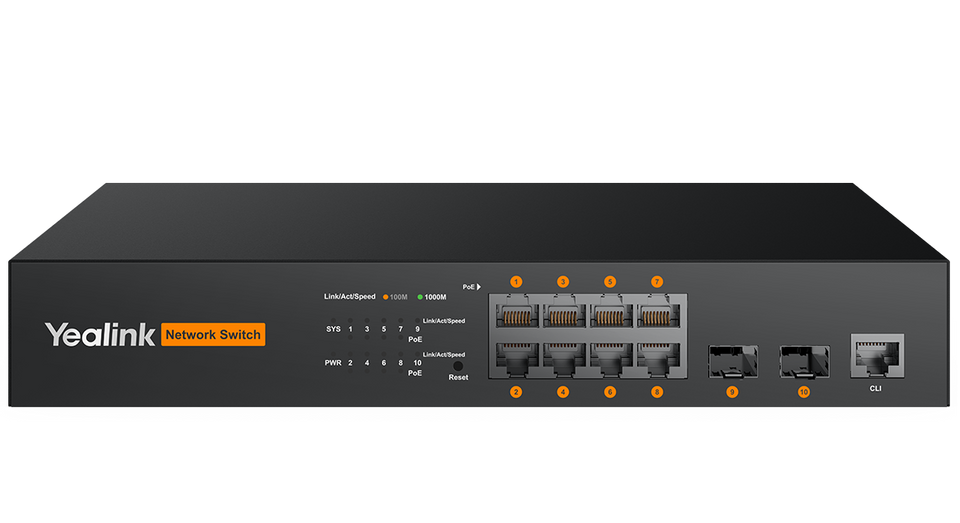
Task: Click orange circled number 3 badge
Action: click(563, 282)
